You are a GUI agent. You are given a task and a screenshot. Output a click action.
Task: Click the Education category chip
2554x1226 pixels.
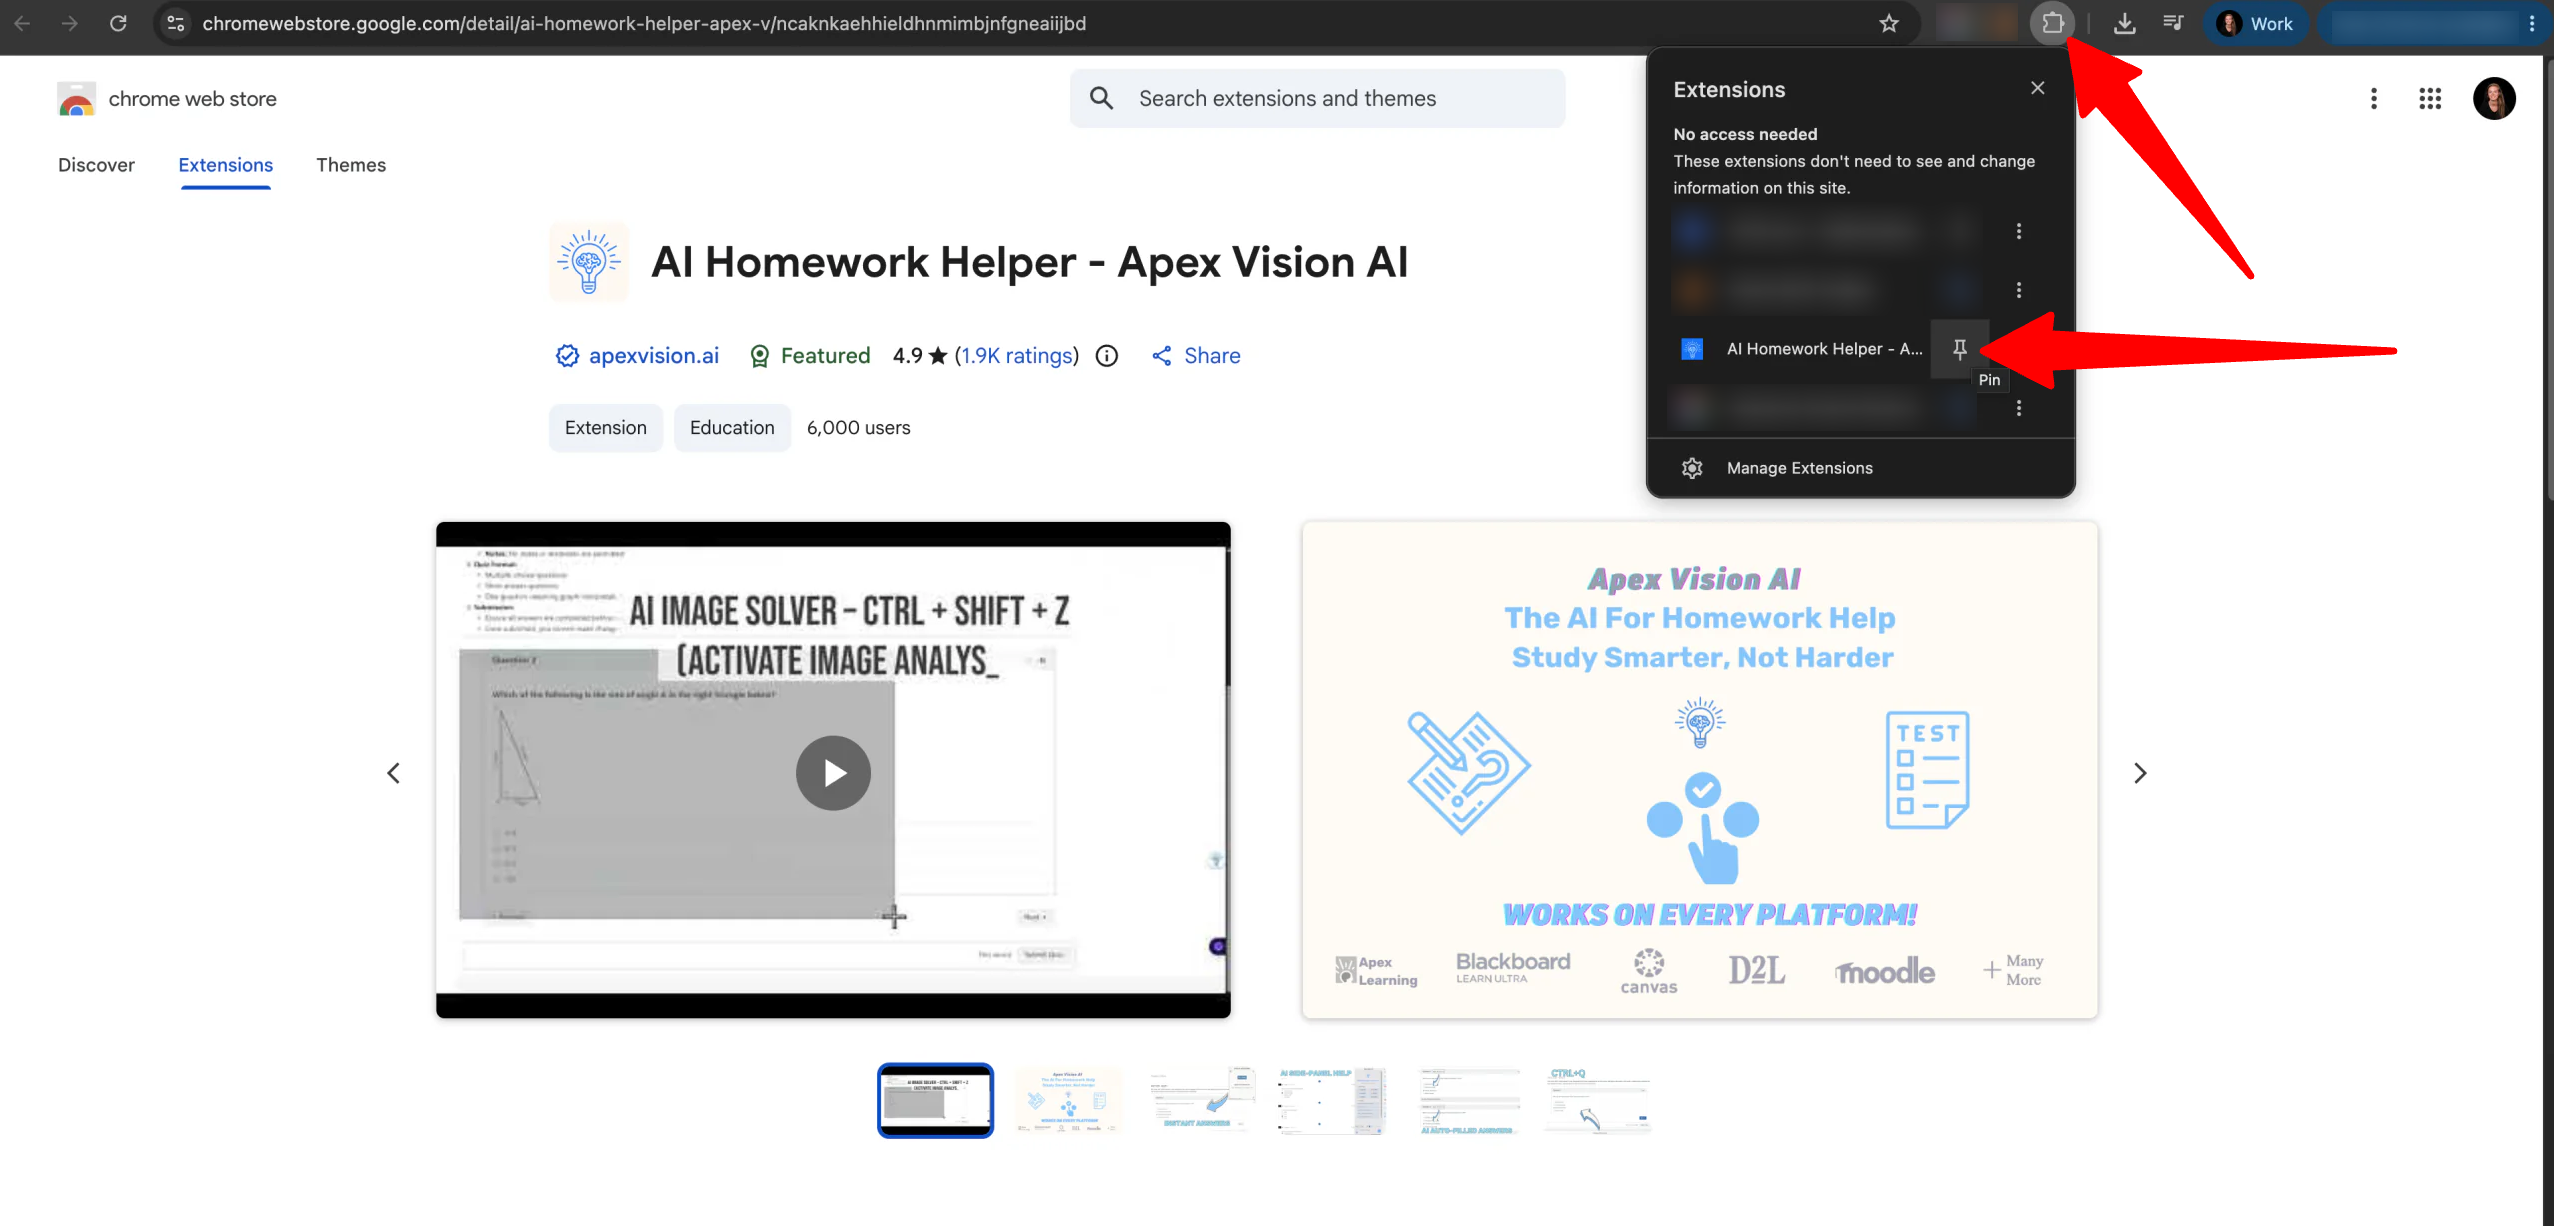pos(732,427)
